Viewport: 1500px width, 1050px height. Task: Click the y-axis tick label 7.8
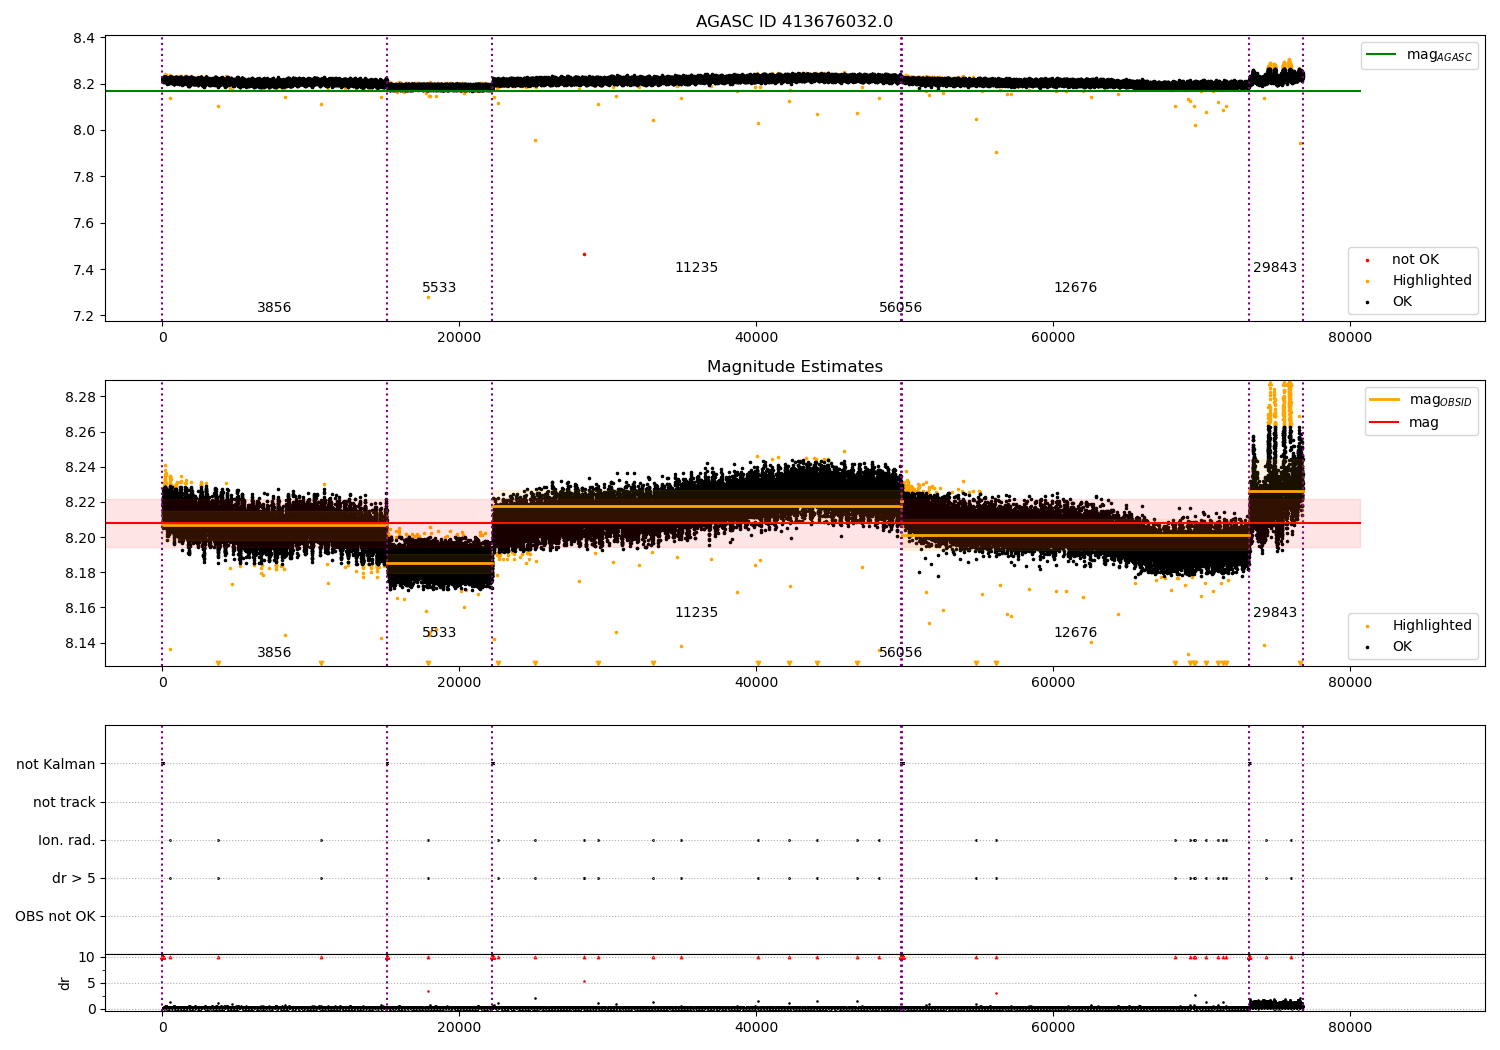(84, 177)
